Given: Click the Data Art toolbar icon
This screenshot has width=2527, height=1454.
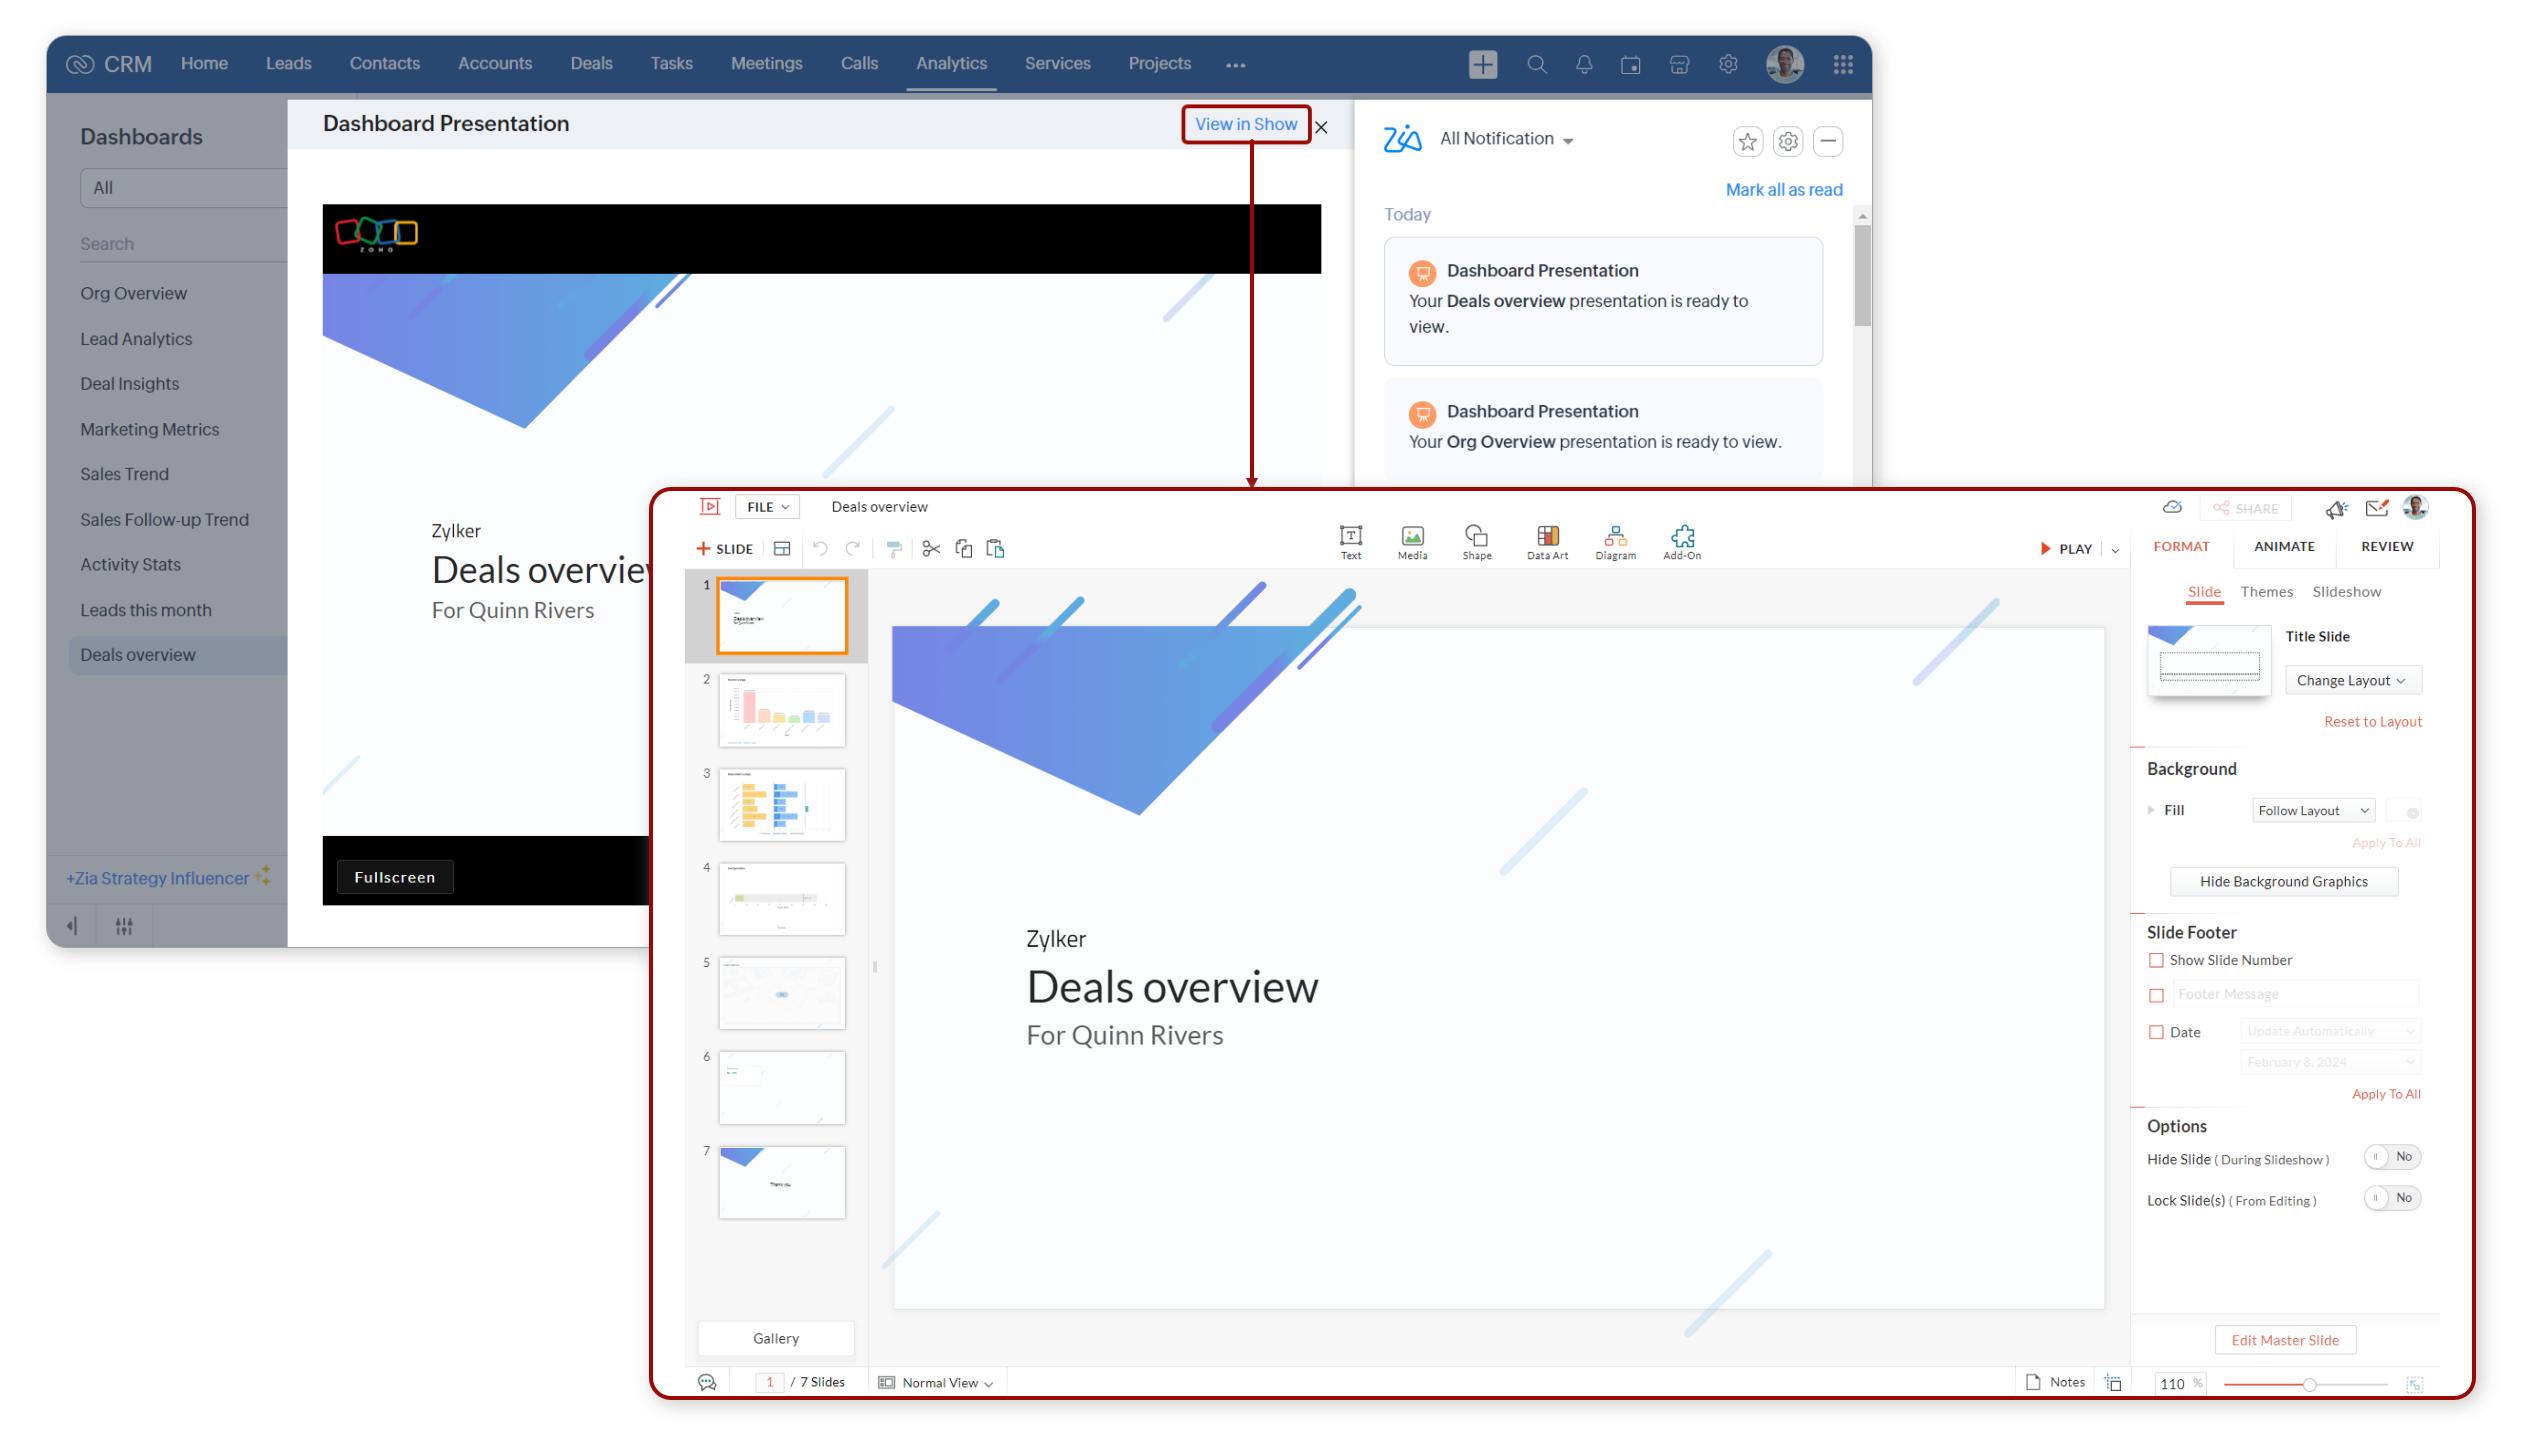Looking at the screenshot, I should [1546, 536].
